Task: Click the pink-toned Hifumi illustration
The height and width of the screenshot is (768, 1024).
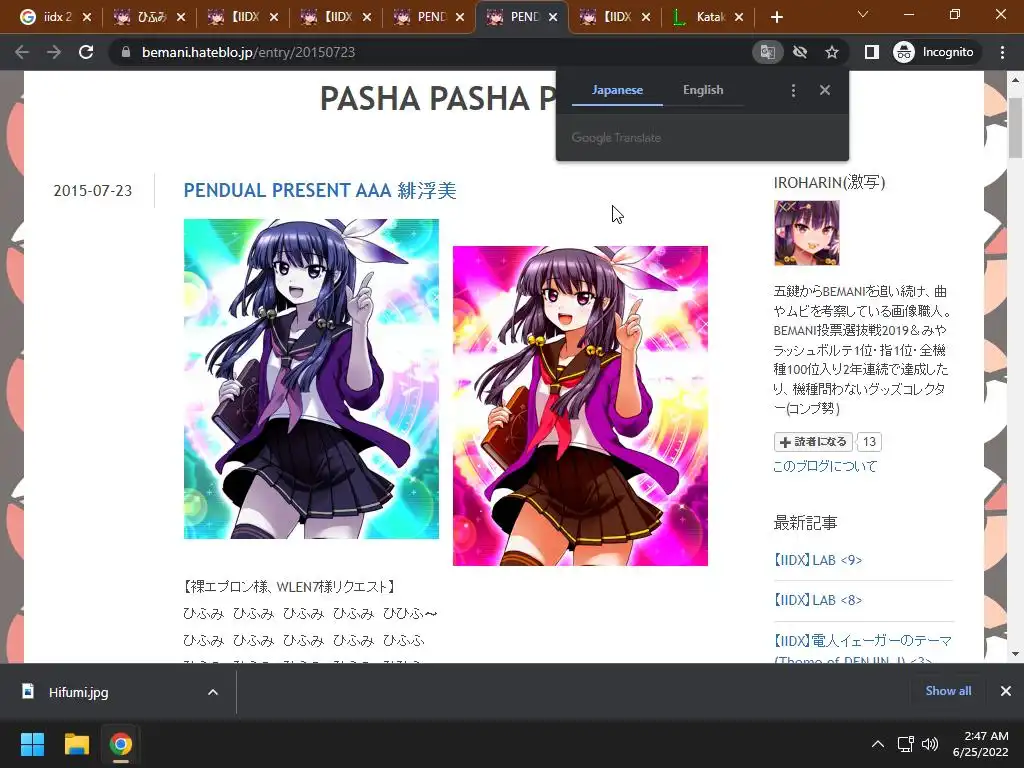Action: point(580,406)
